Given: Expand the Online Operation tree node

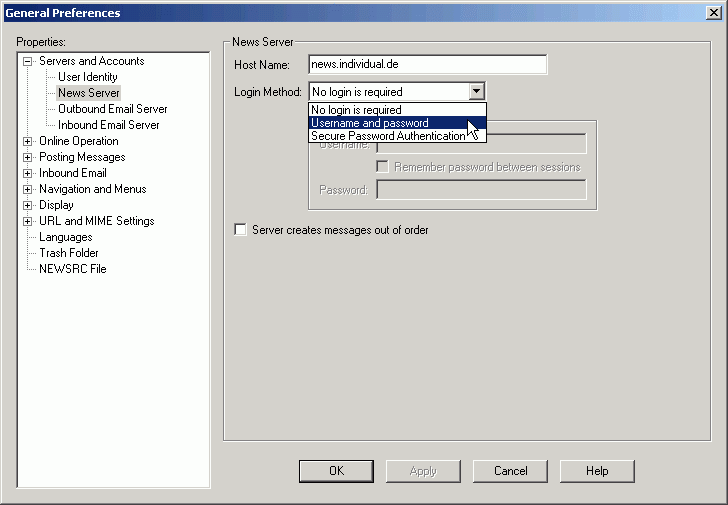Looking at the screenshot, I should pyautogui.click(x=28, y=141).
